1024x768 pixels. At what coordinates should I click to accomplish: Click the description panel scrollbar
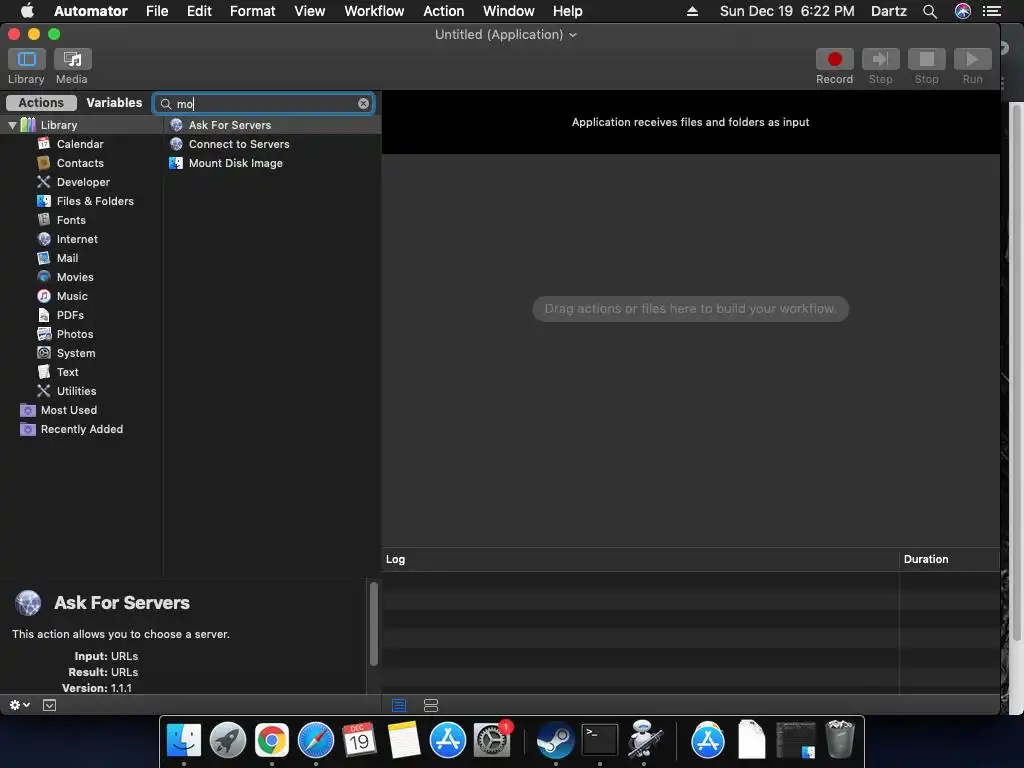[x=374, y=624]
